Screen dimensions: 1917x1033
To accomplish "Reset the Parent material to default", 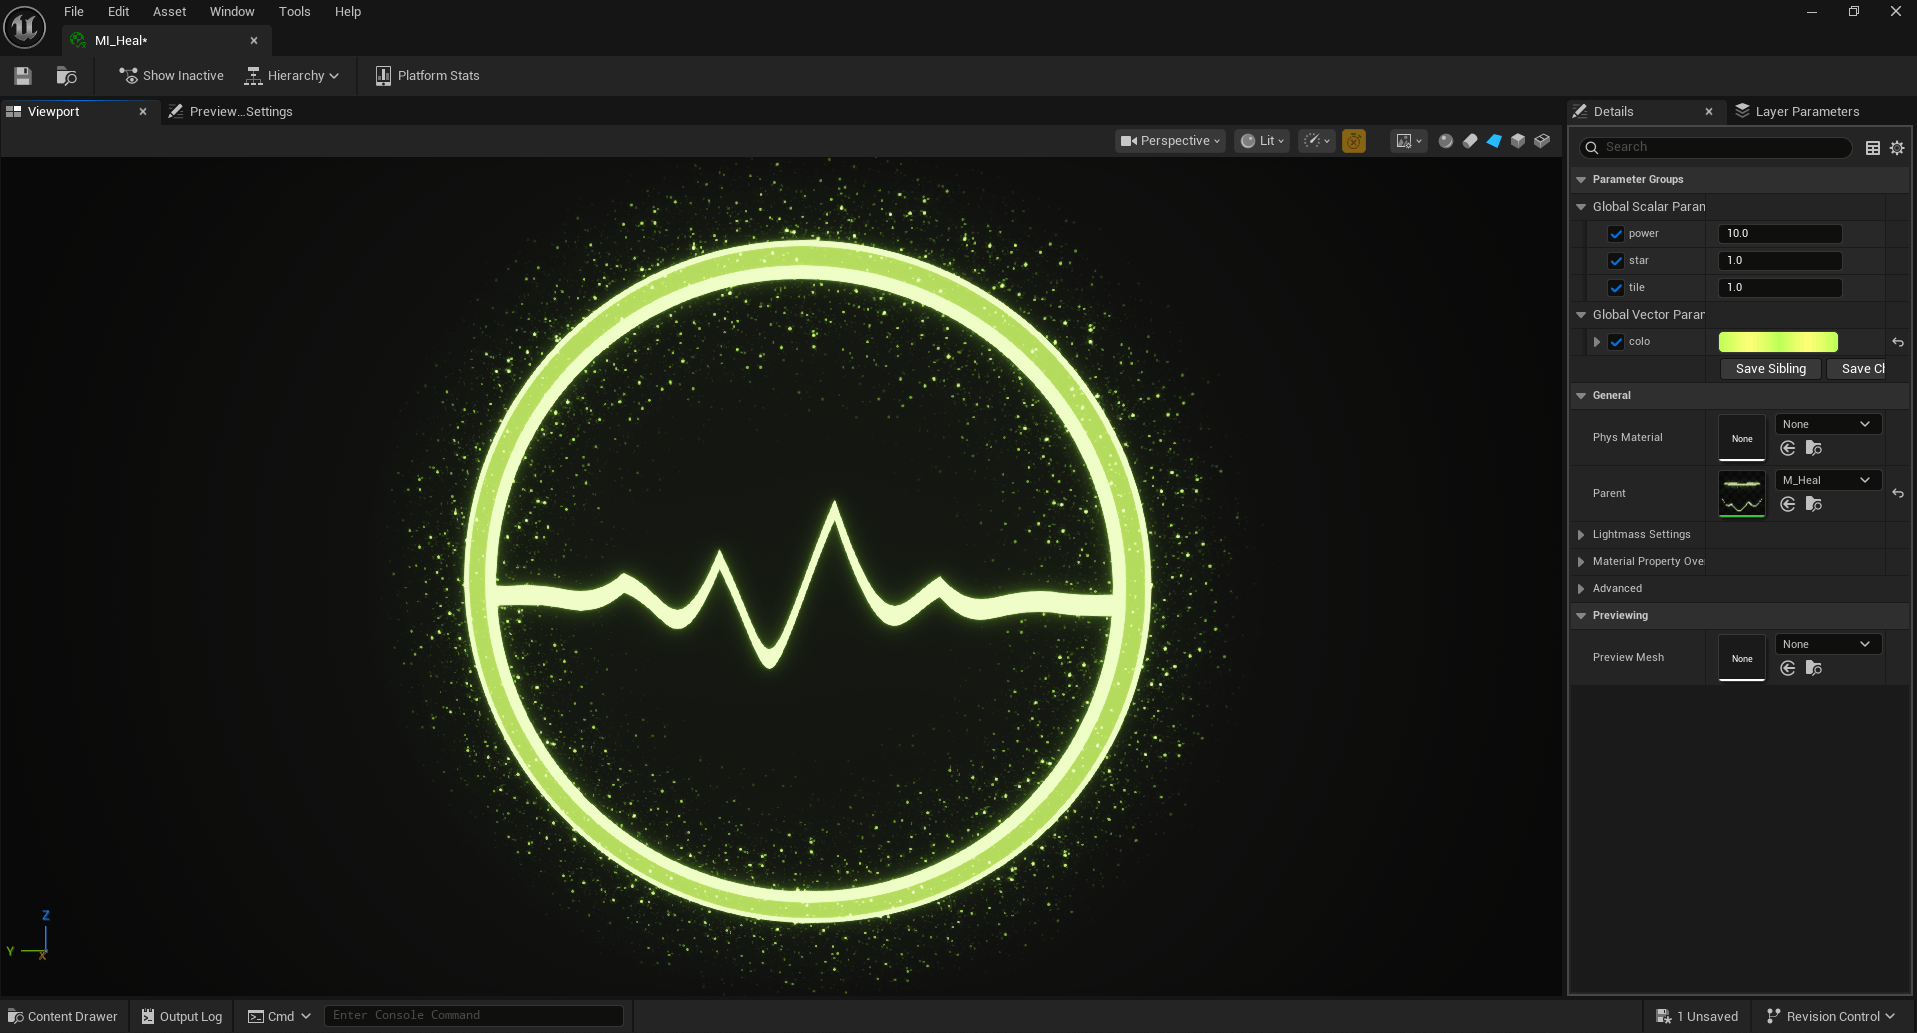I will [1898, 493].
